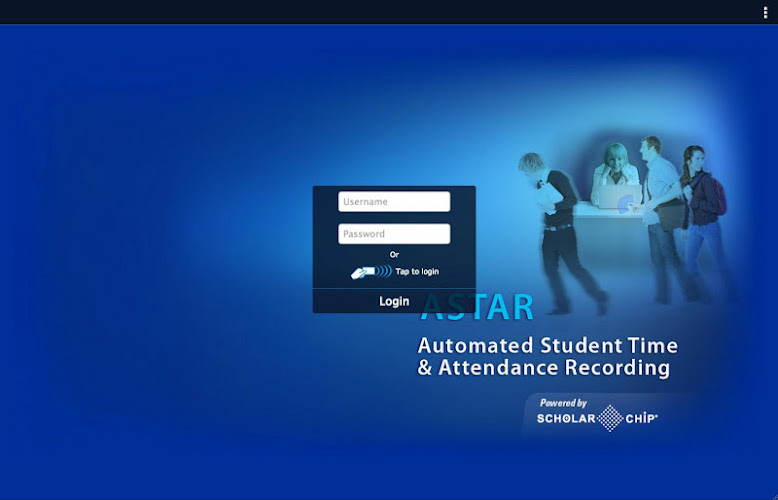Click the "& Attendance Recording" text
Screen dimensions: 778x500
[x=544, y=368]
